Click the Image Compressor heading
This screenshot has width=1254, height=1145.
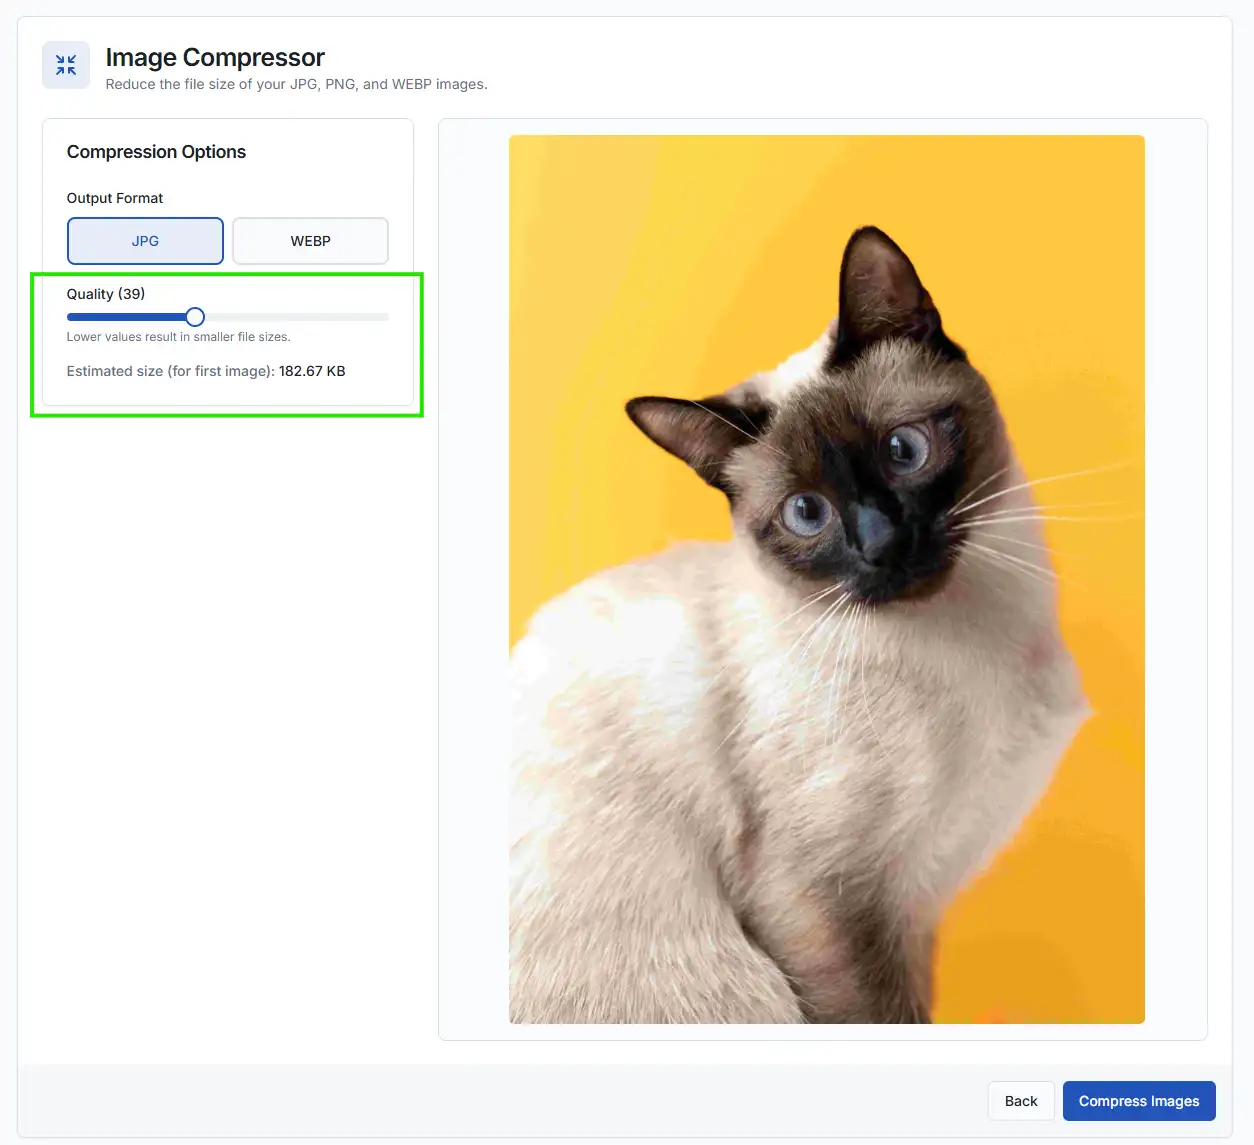[215, 57]
